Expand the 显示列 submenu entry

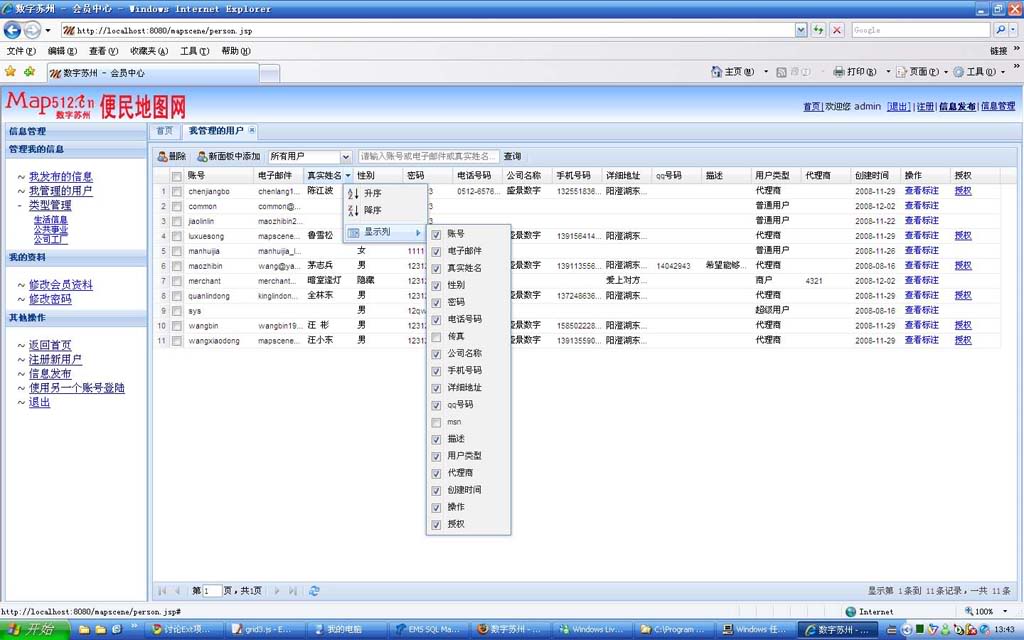pos(385,232)
